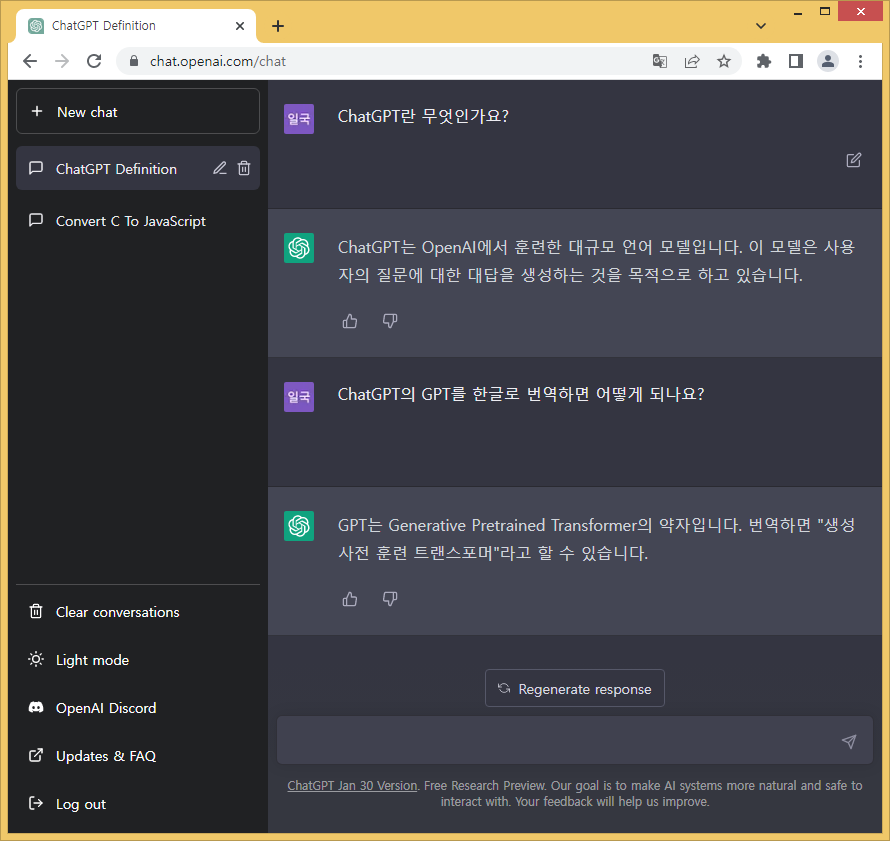
Task: Open Chrome three-dot menu
Action: (x=860, y=61)
